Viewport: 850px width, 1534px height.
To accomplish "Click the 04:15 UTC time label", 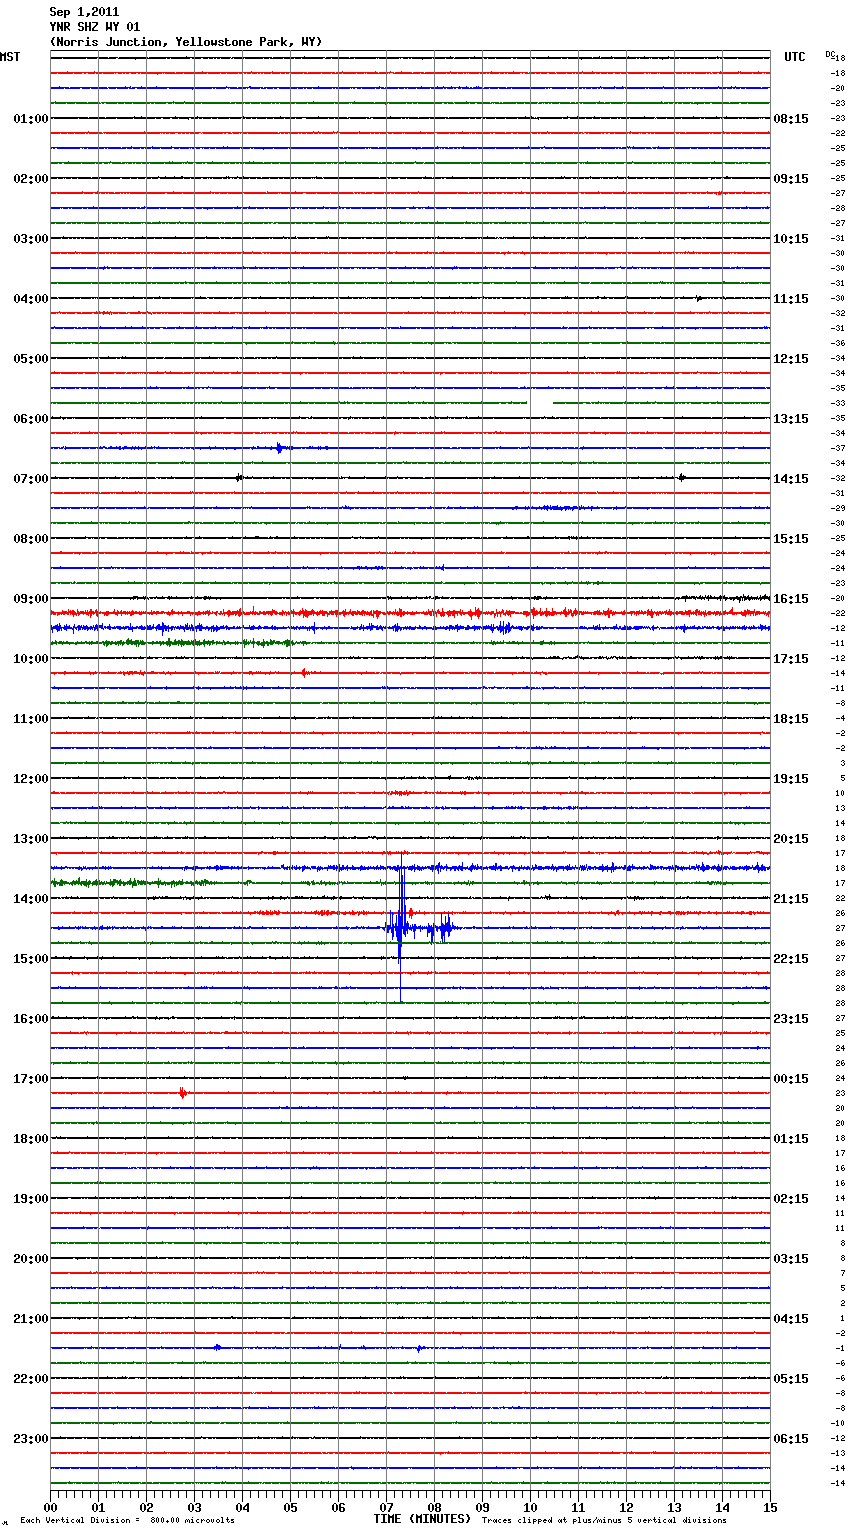I will coord(791,1319).
